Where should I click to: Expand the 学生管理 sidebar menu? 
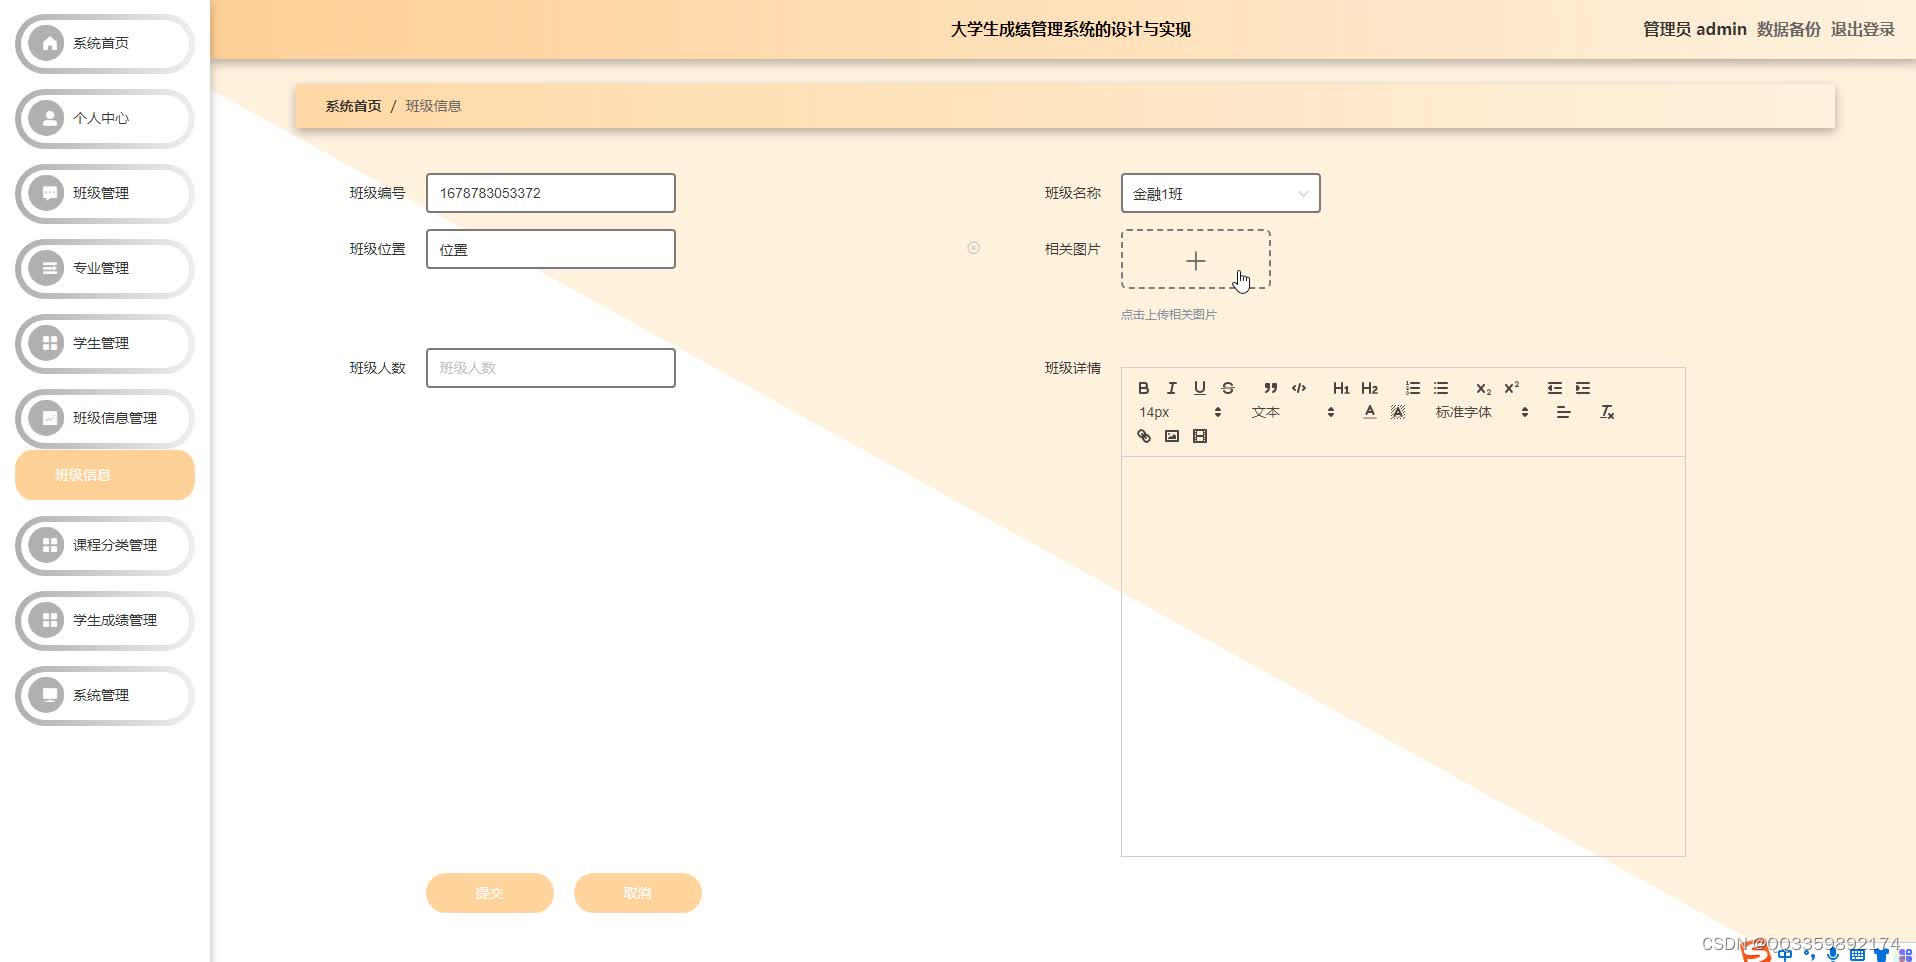[105, 343]
